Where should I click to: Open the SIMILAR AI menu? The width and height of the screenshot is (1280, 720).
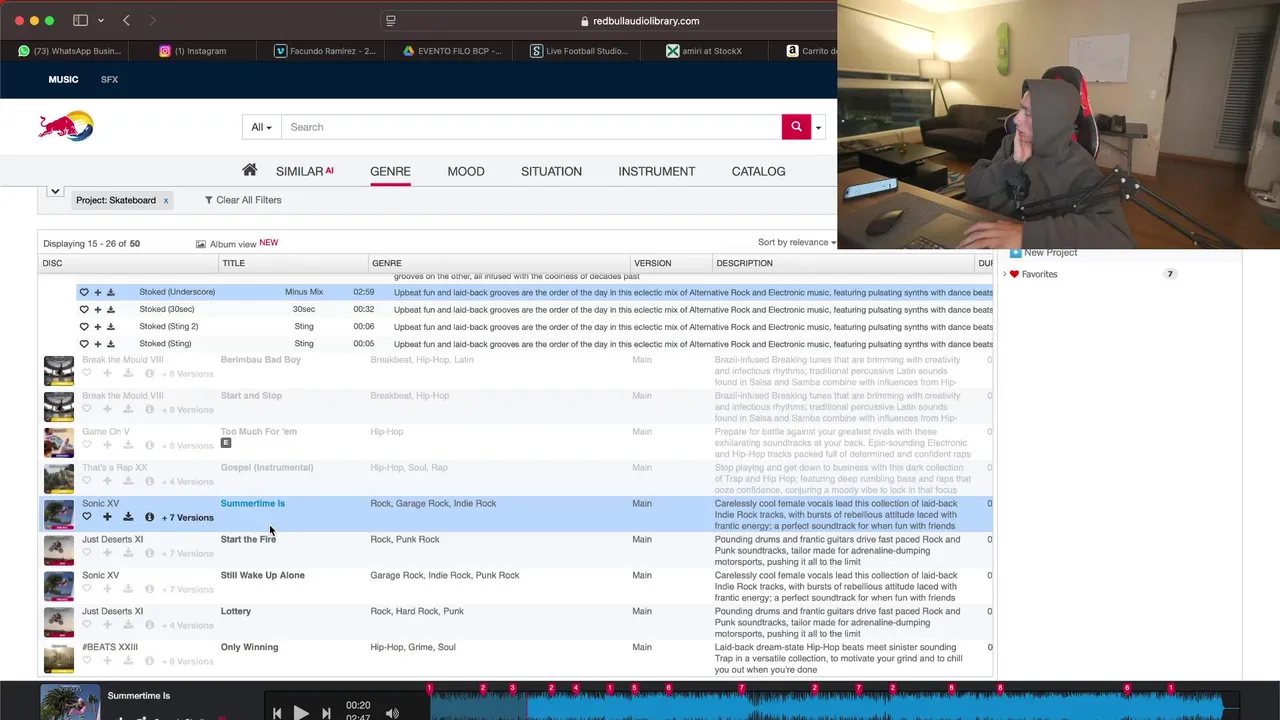[x=304, y=171]
